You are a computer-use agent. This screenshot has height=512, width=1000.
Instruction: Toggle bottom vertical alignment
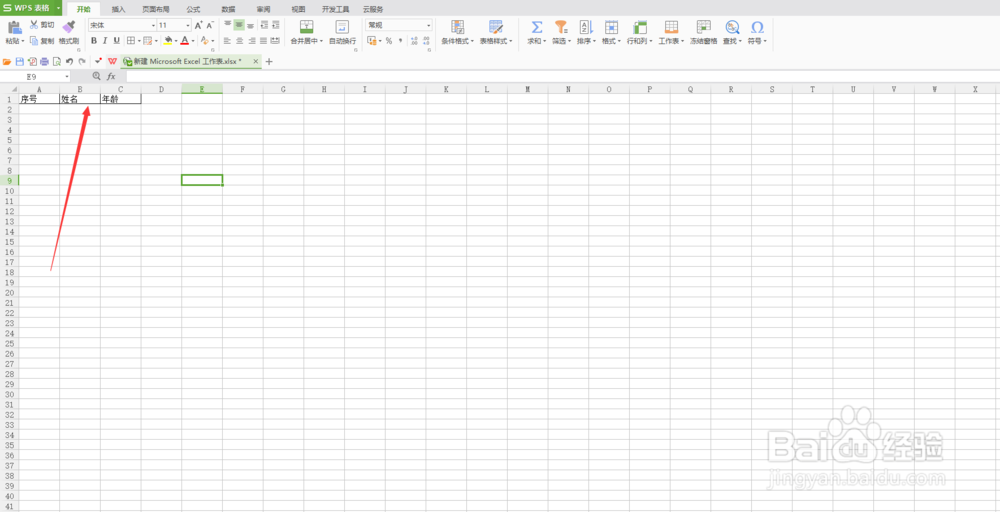[250, 25]
